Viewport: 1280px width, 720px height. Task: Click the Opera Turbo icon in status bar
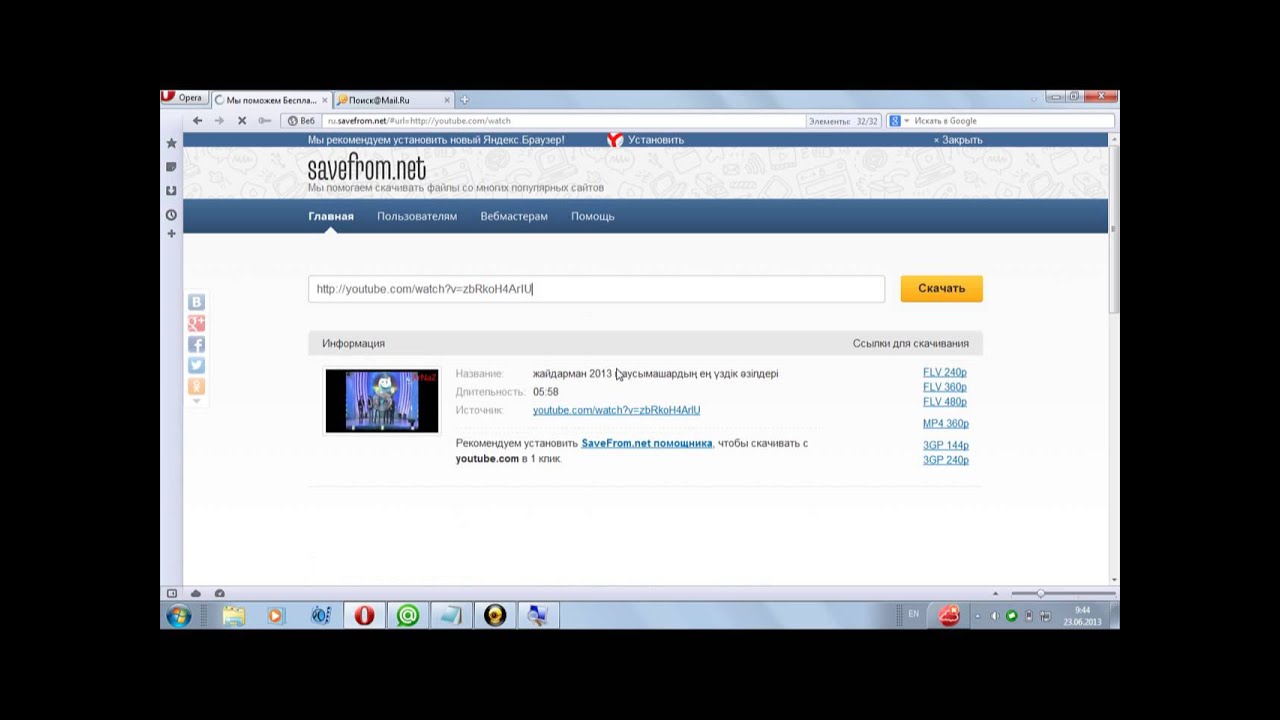pos(219,594)
